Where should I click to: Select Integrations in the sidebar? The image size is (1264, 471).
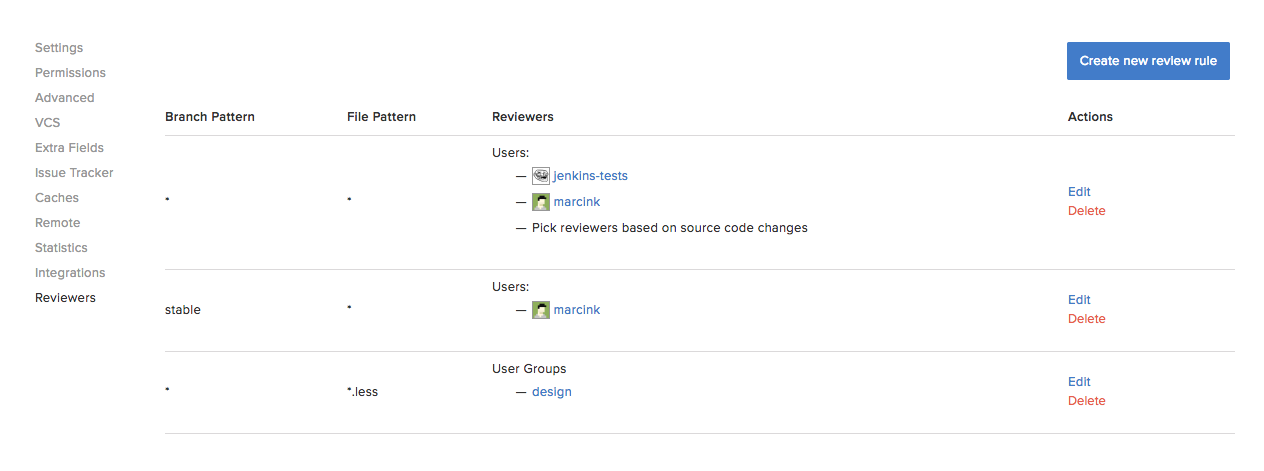click(70, 273)
